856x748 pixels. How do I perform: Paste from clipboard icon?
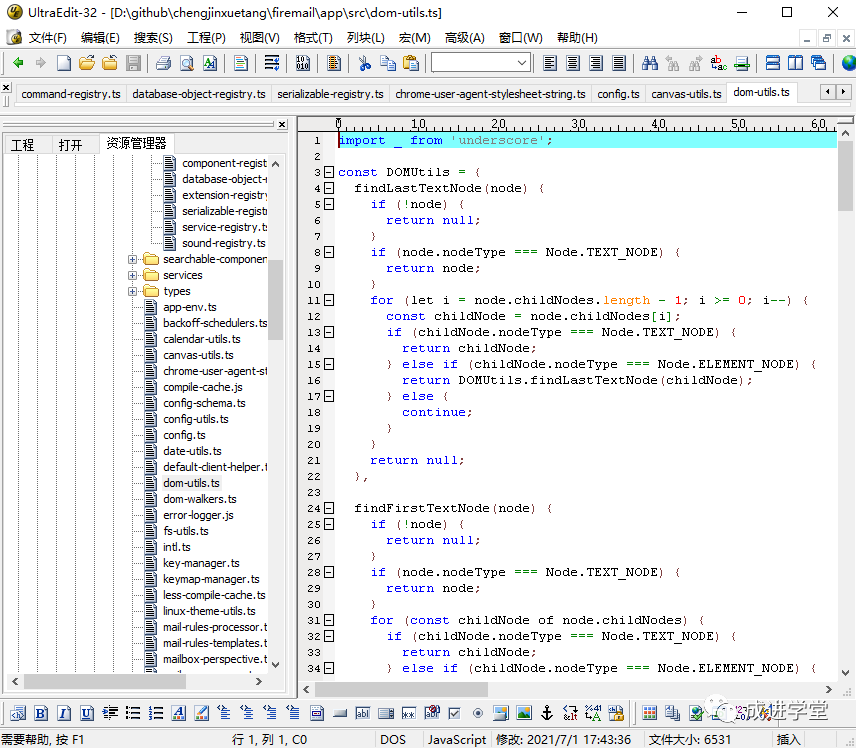pos(411,63)
